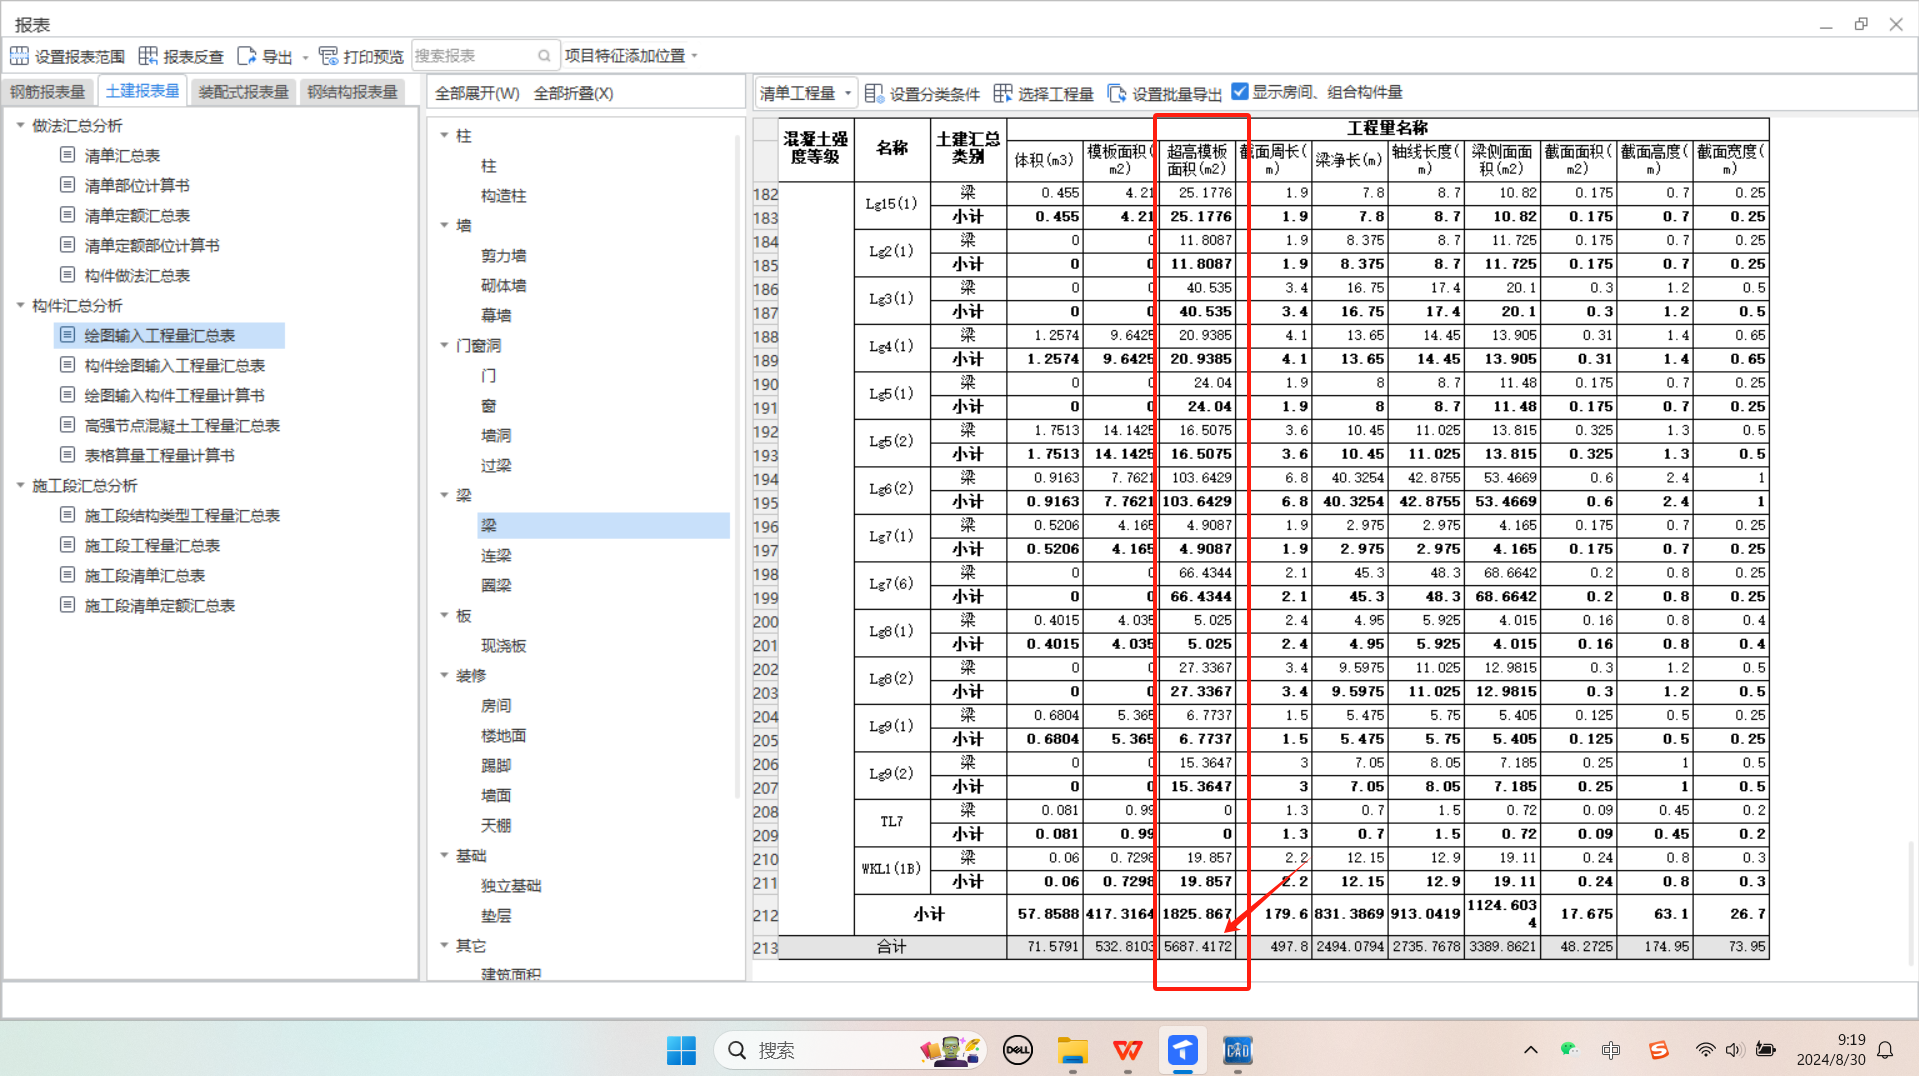Switch to 土建报表量 tab
Image resolution: width=1919 pixels, height=1076 pixels.
[x=142, y=91]
